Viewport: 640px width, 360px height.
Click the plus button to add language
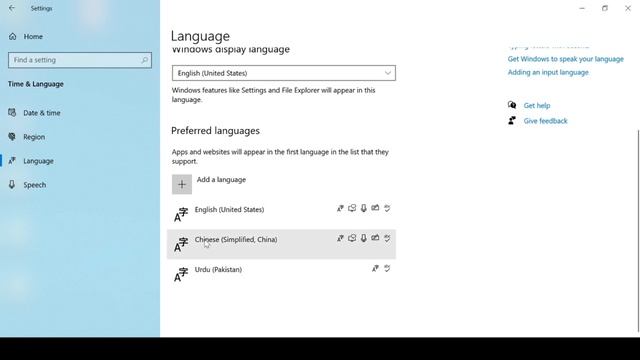pyautogui.click(x=182, y=184)
